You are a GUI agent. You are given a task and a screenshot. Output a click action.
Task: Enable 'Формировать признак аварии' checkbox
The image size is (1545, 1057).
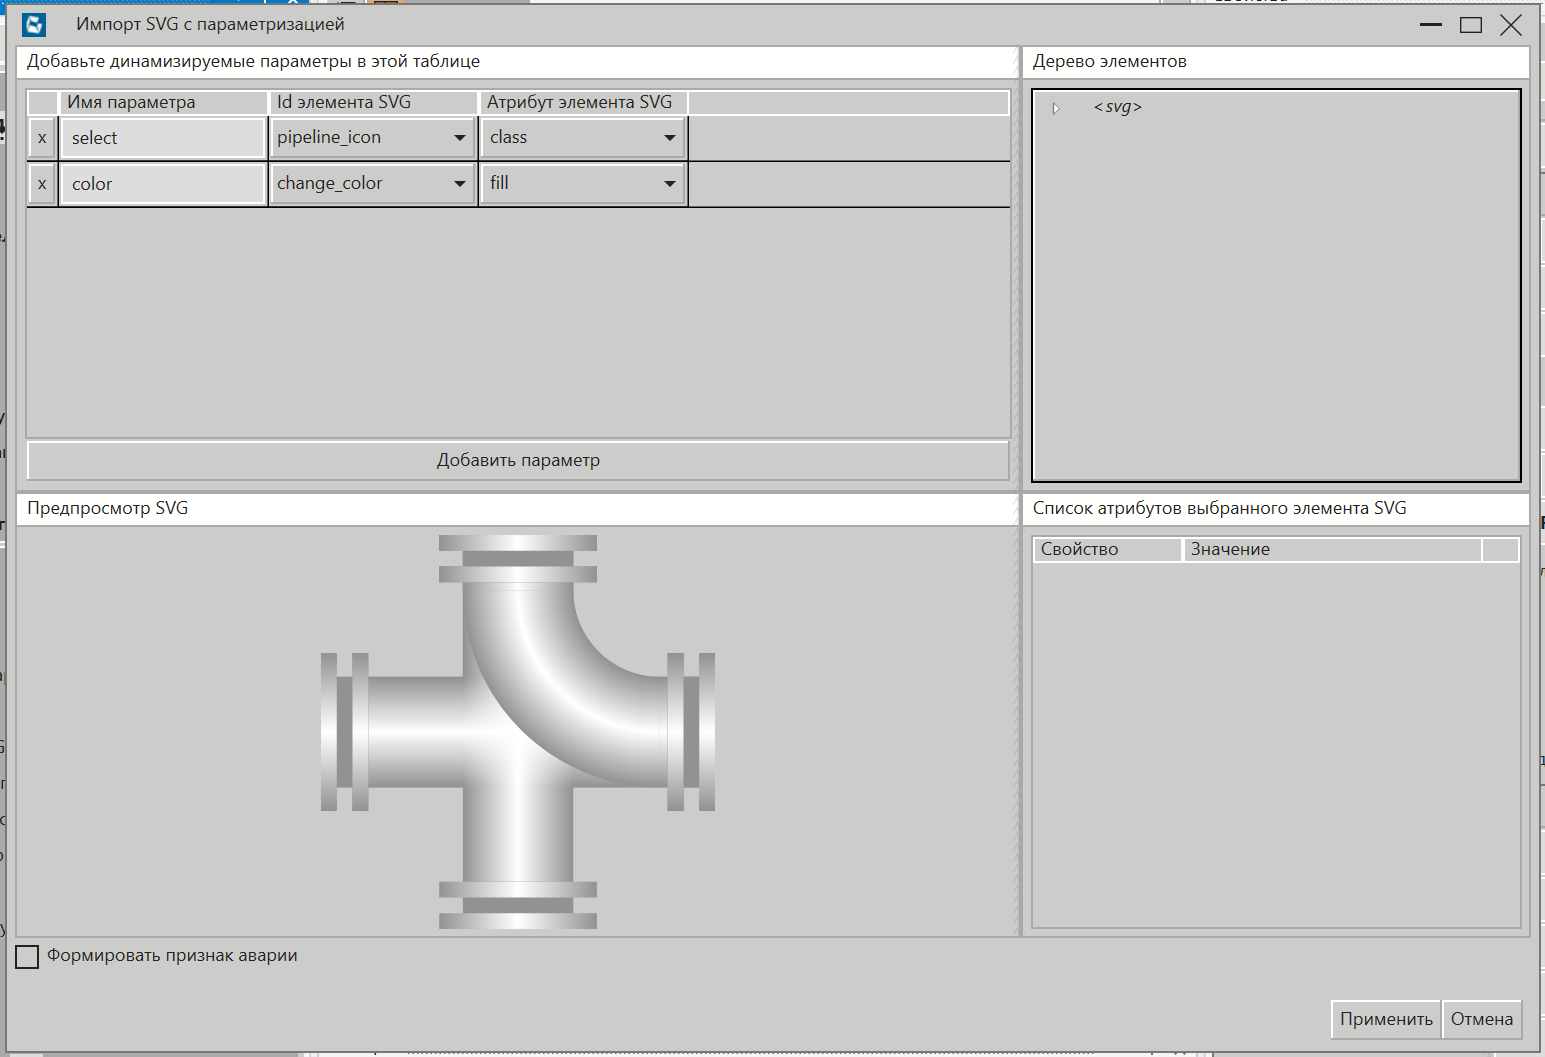point(28,956)
